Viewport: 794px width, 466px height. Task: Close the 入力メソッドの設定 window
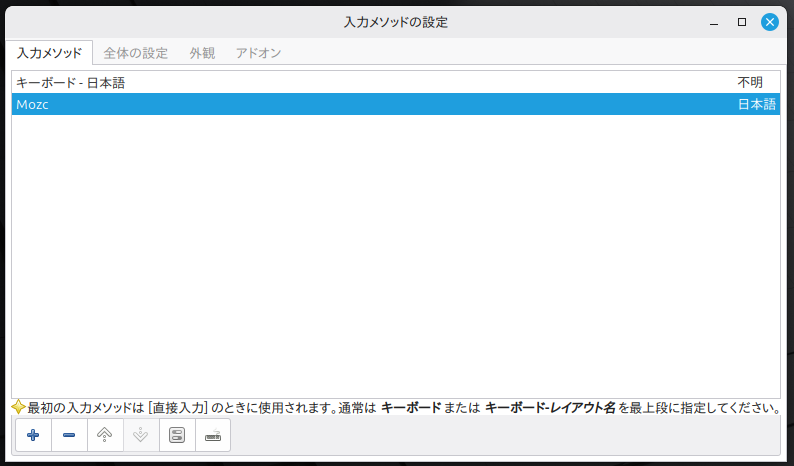770,22
